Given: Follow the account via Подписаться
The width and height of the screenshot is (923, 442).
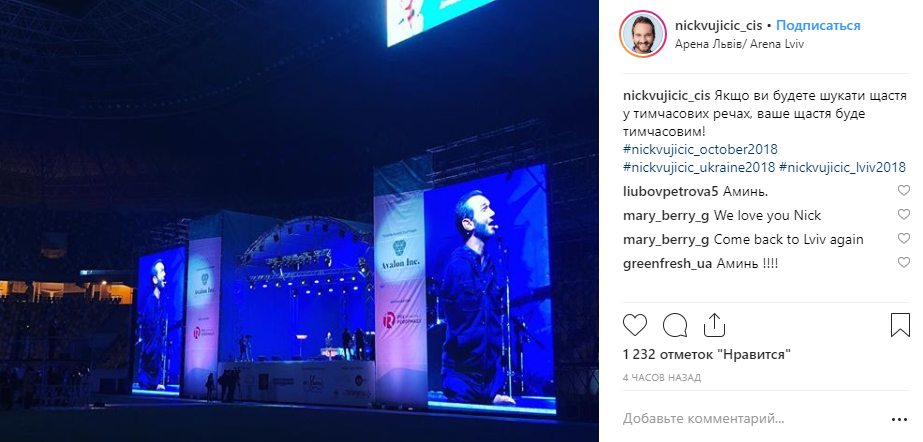Looking at the screenshot, I should coord(818,26).
